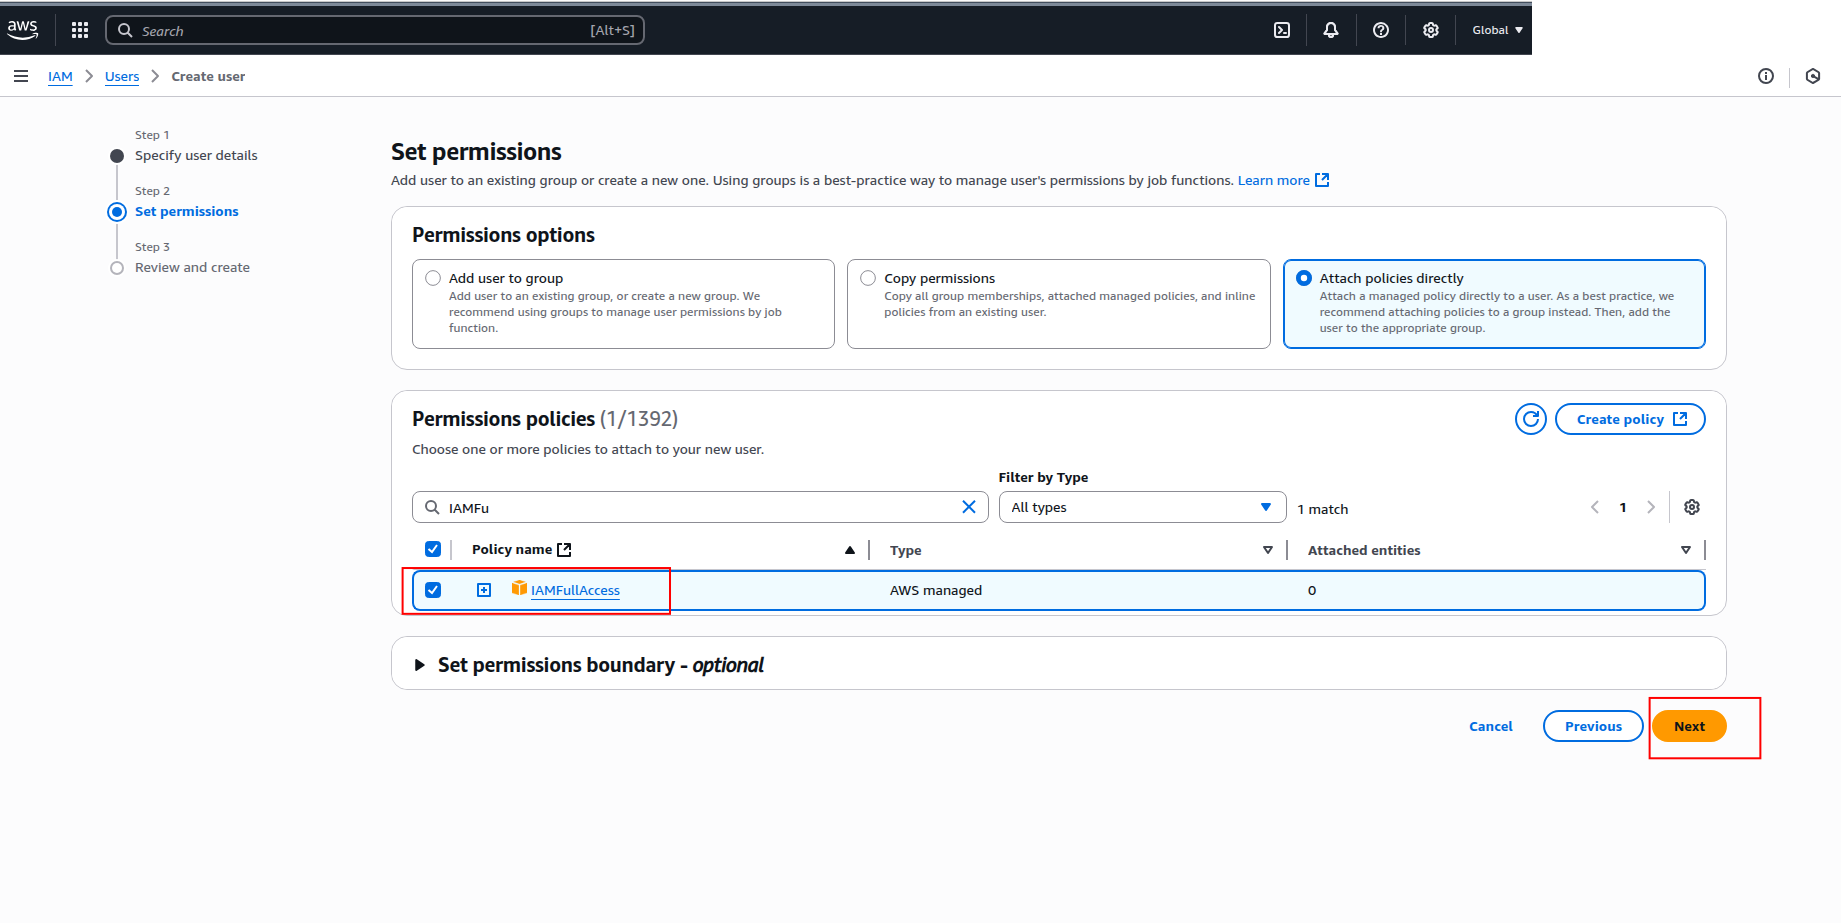This screenshot has height=923, width=1841.
Task: Expand IAMFullAccess policy row details
Action: click(484, 590)
